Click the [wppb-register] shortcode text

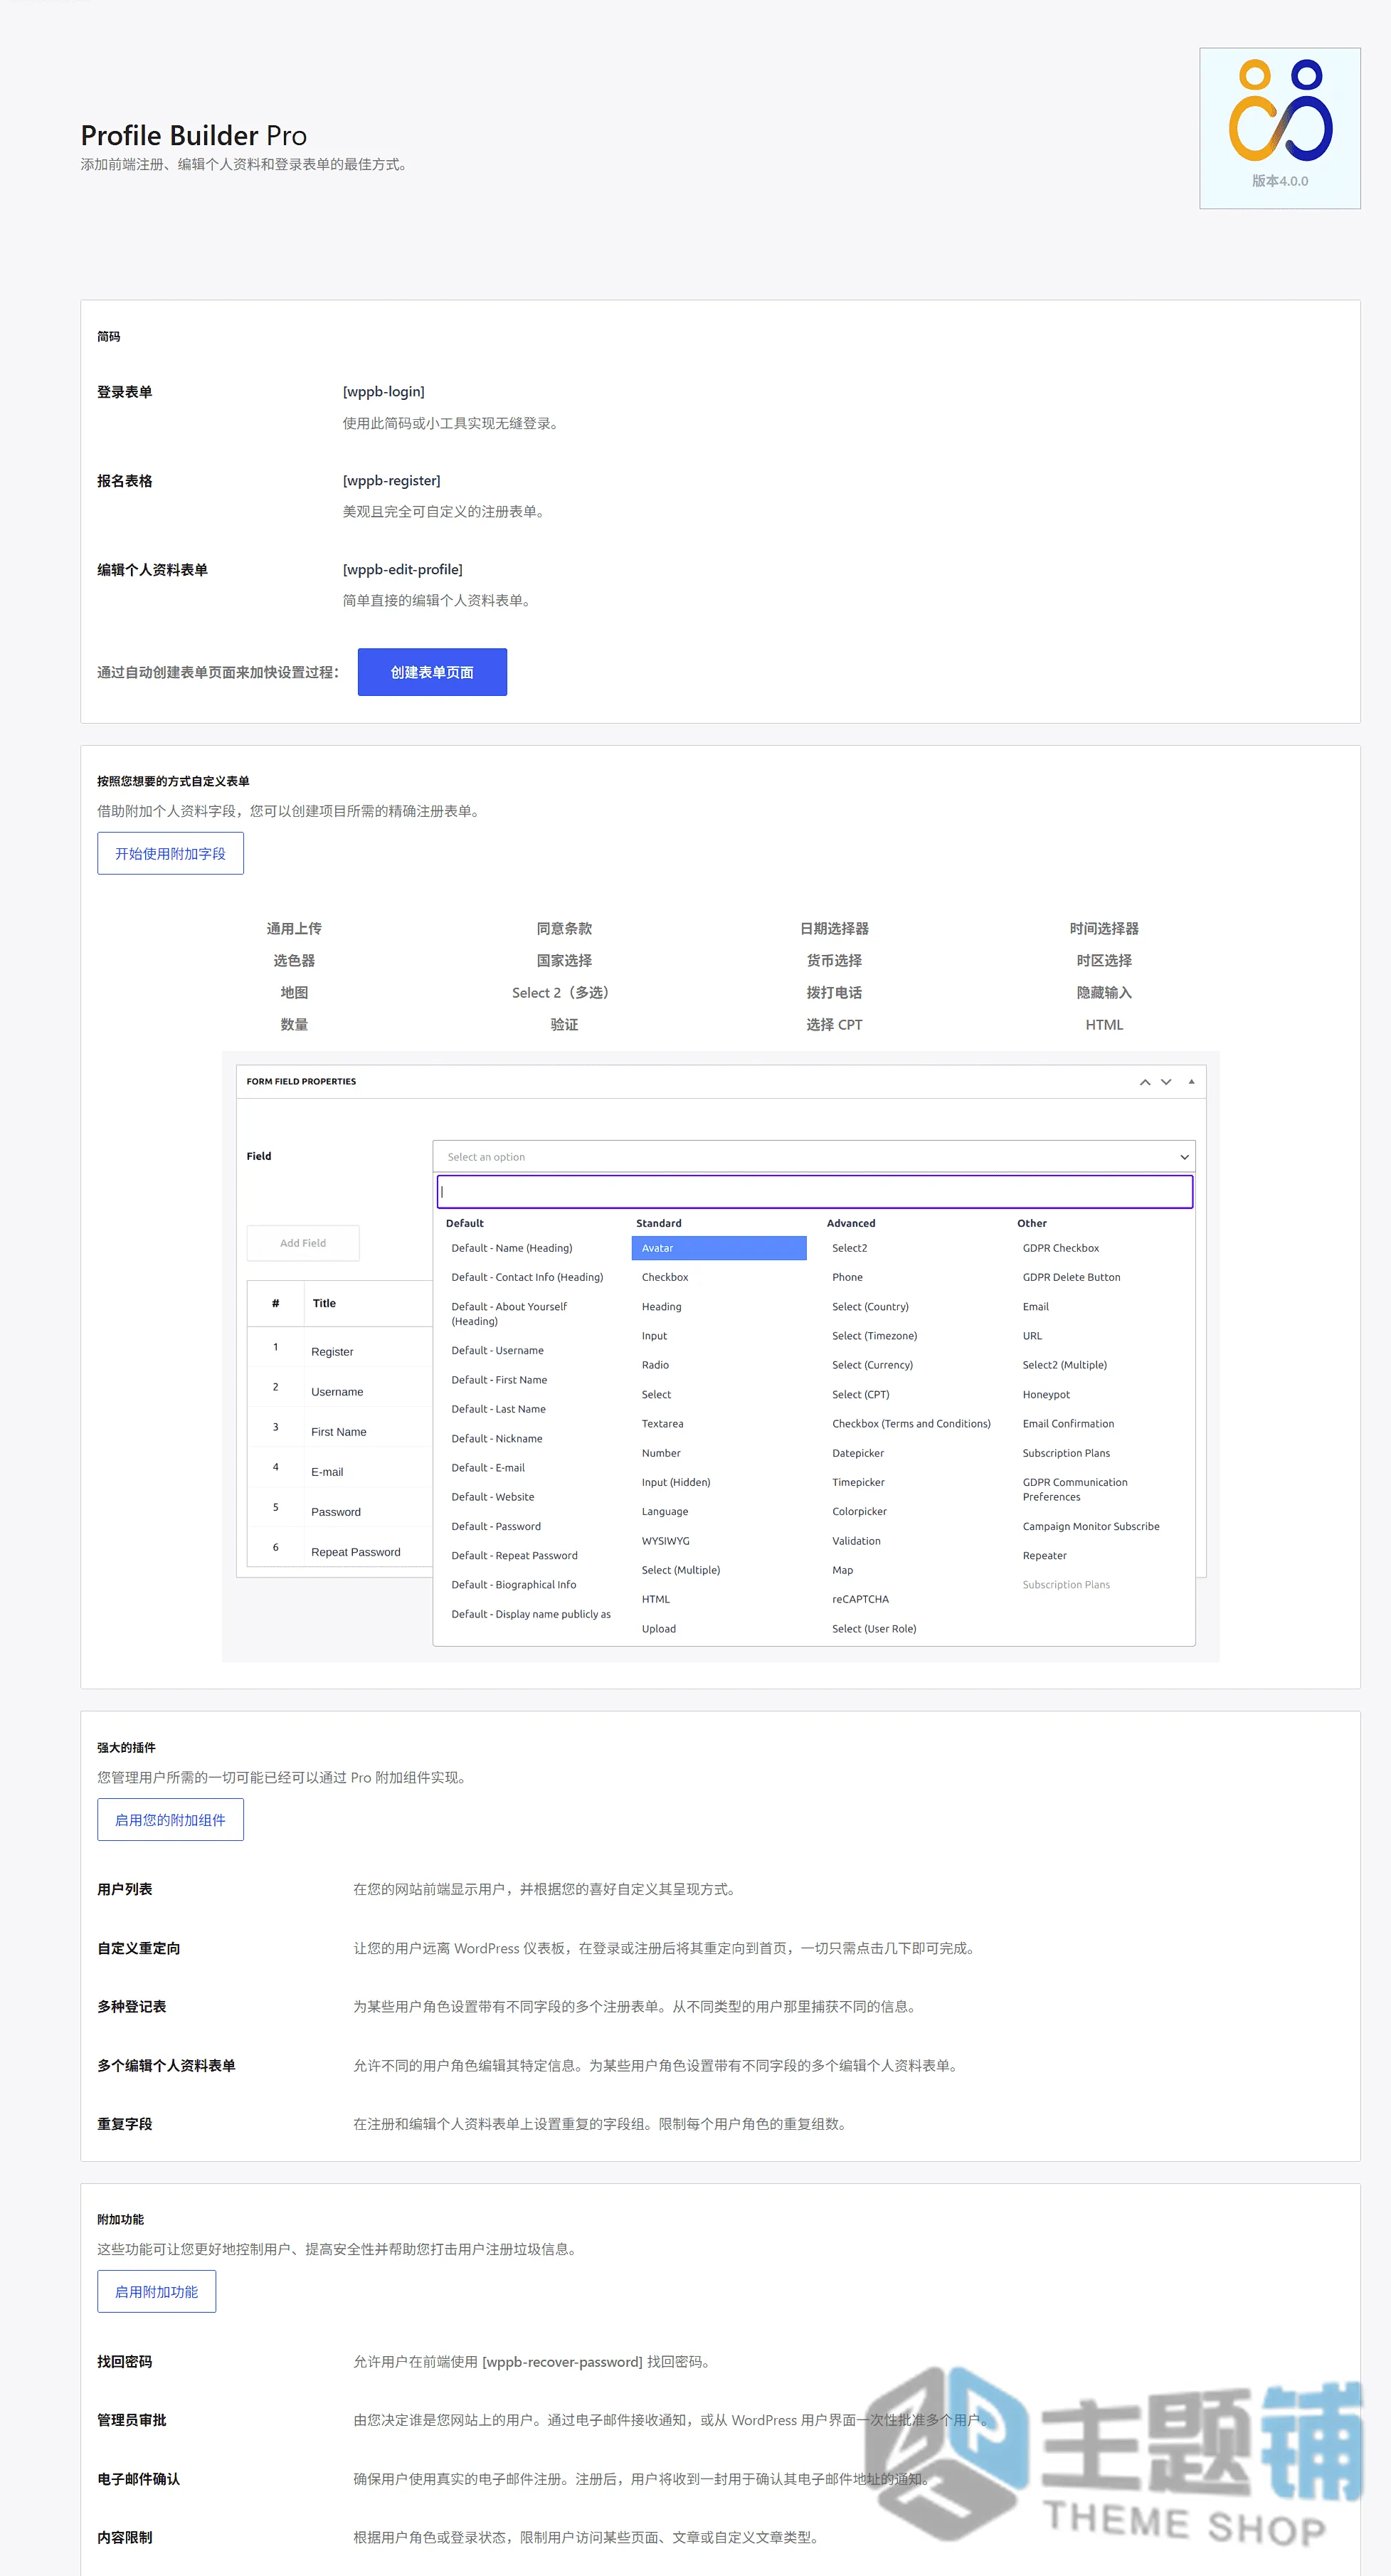pyautogui.click(x=391, y=480)
